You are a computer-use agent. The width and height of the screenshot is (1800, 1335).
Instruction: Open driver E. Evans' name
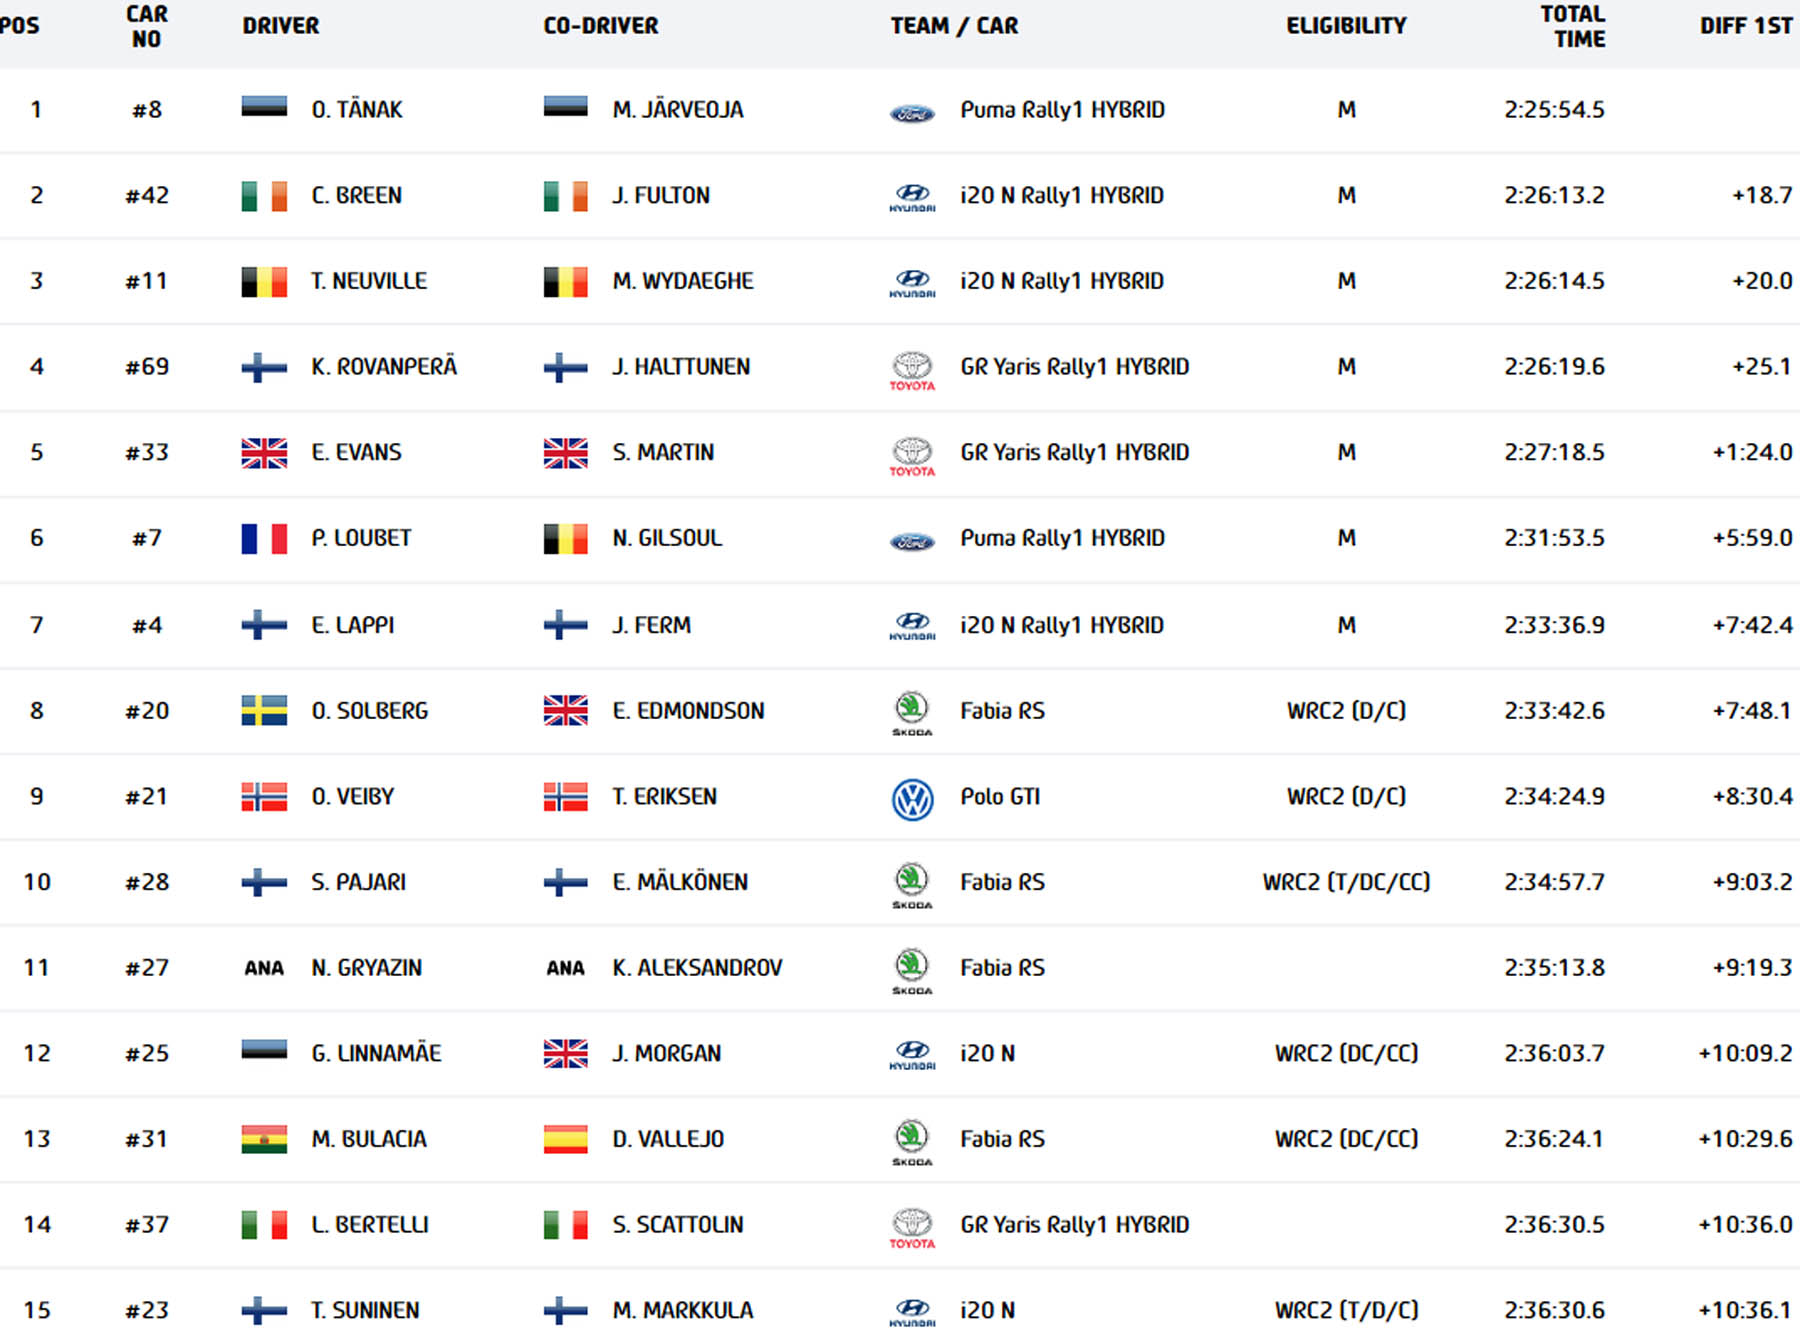(x=356, y=452)
